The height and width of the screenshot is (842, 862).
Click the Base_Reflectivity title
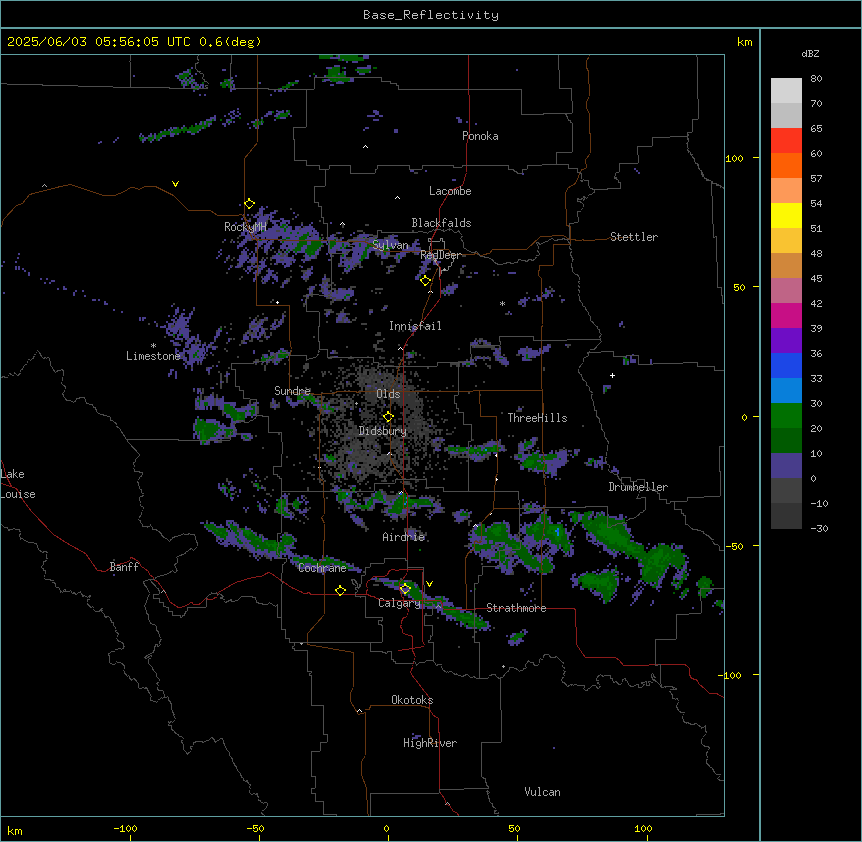pyautogui.click(x=431, y=15)
